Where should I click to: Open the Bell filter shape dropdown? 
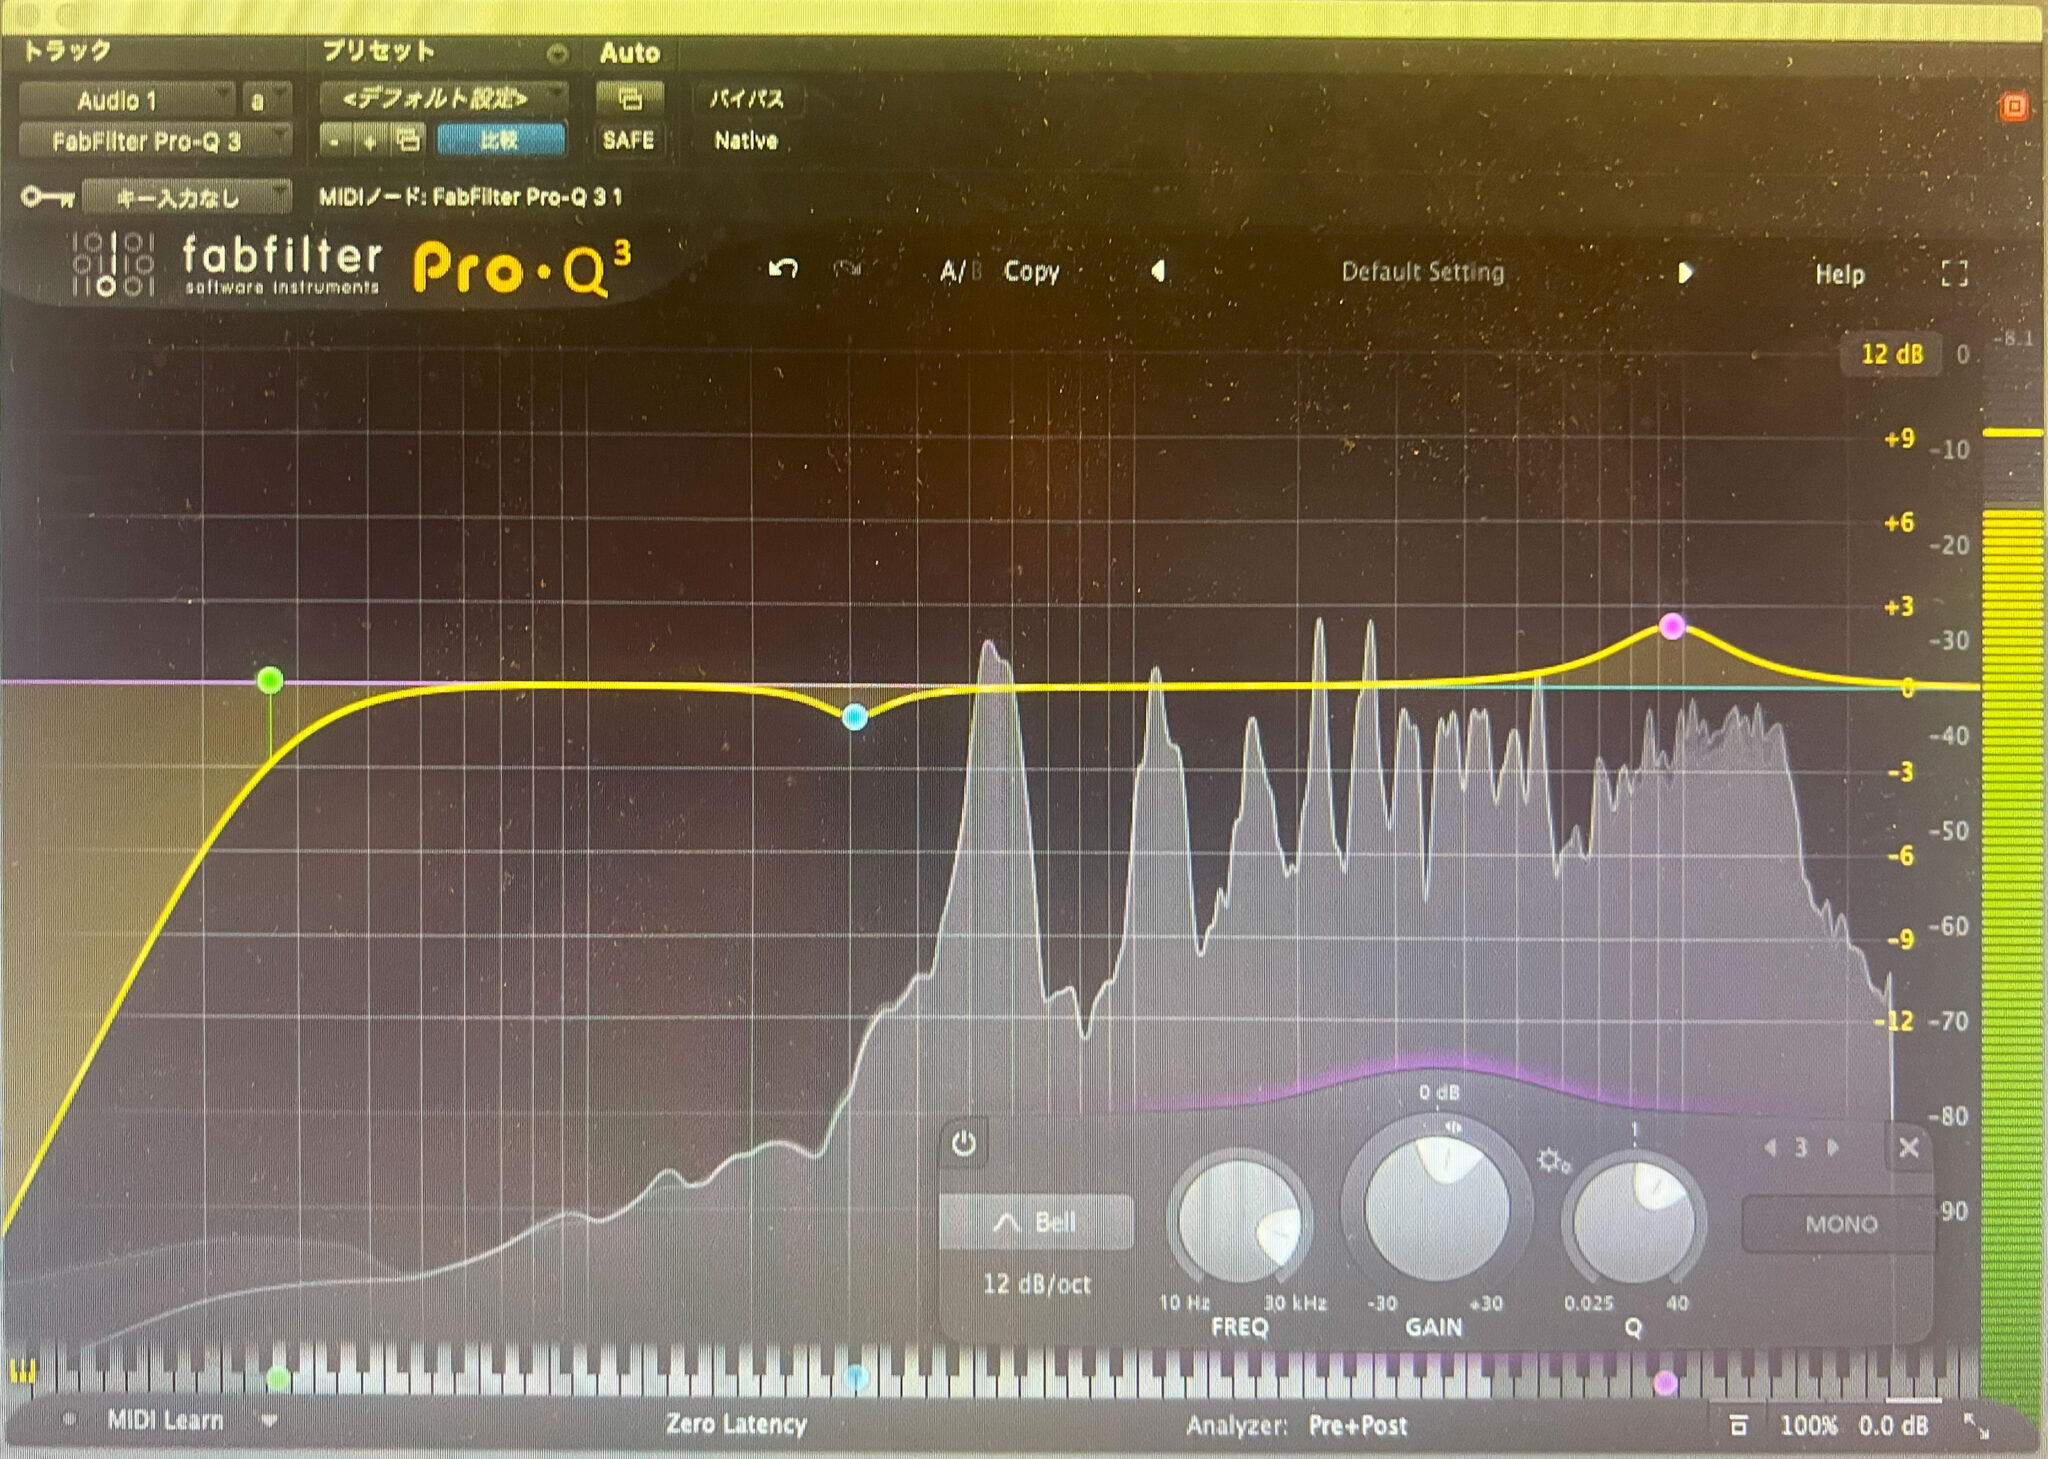tap(1036, 1219)
